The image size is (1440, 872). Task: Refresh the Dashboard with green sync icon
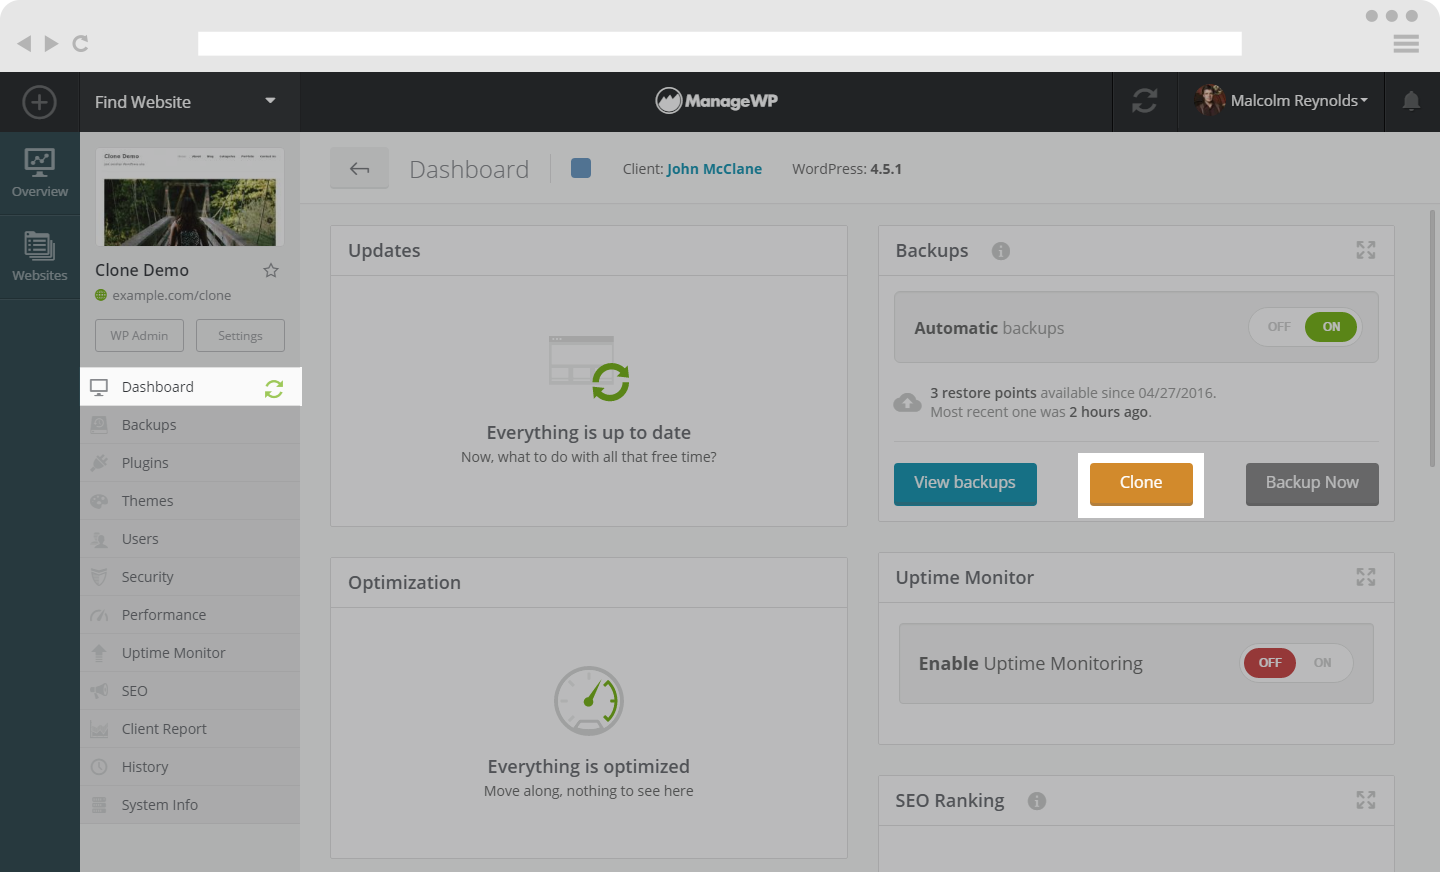(274, 388)
